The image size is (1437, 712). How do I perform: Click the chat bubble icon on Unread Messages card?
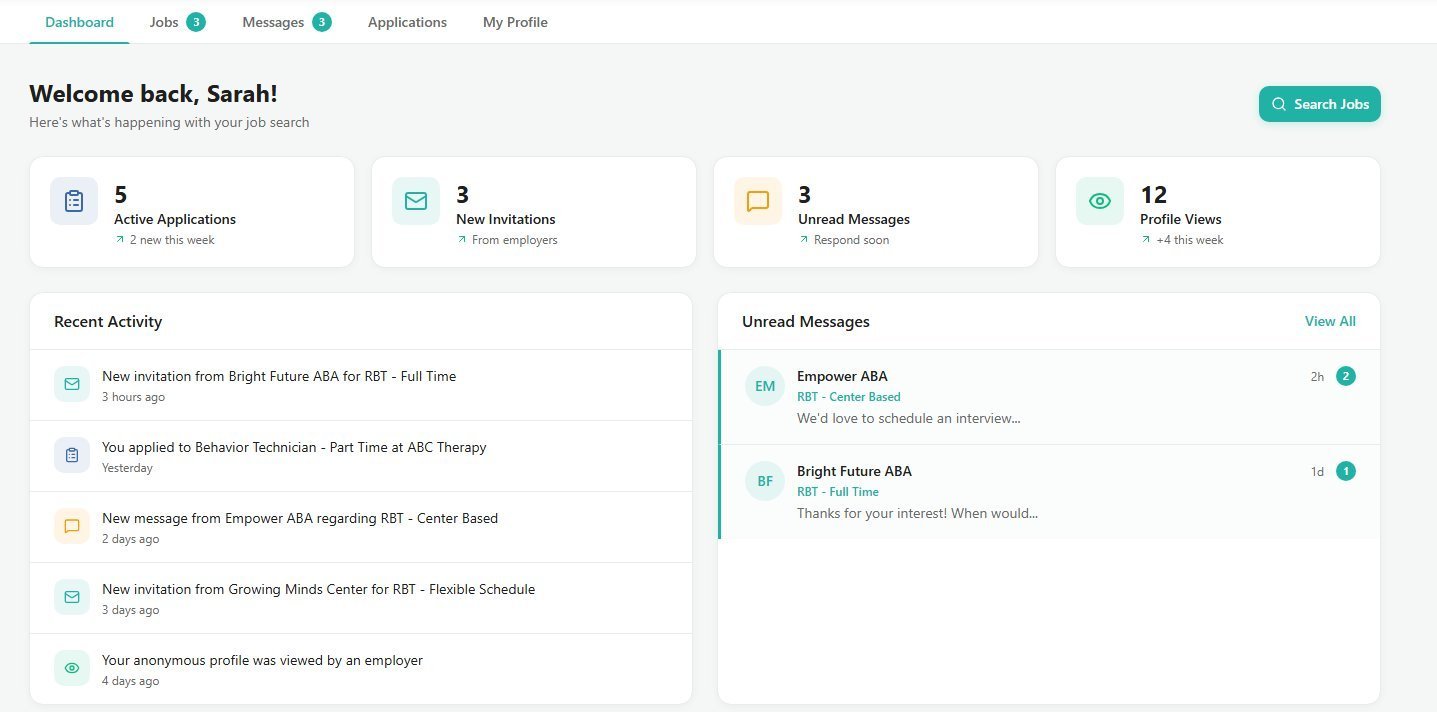(757, 201)
